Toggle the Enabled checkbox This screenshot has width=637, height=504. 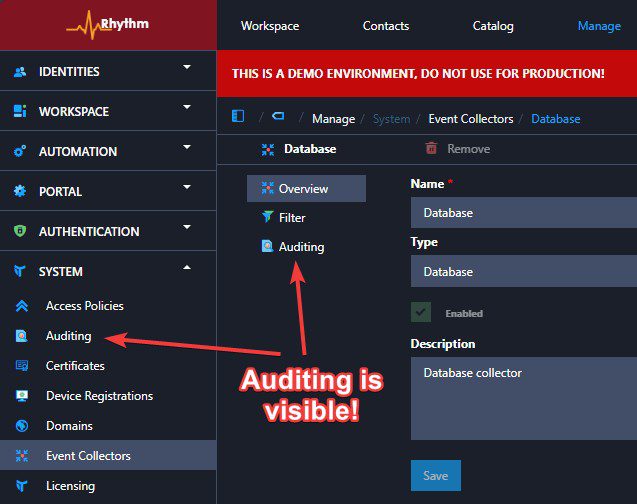click(421, 312)
